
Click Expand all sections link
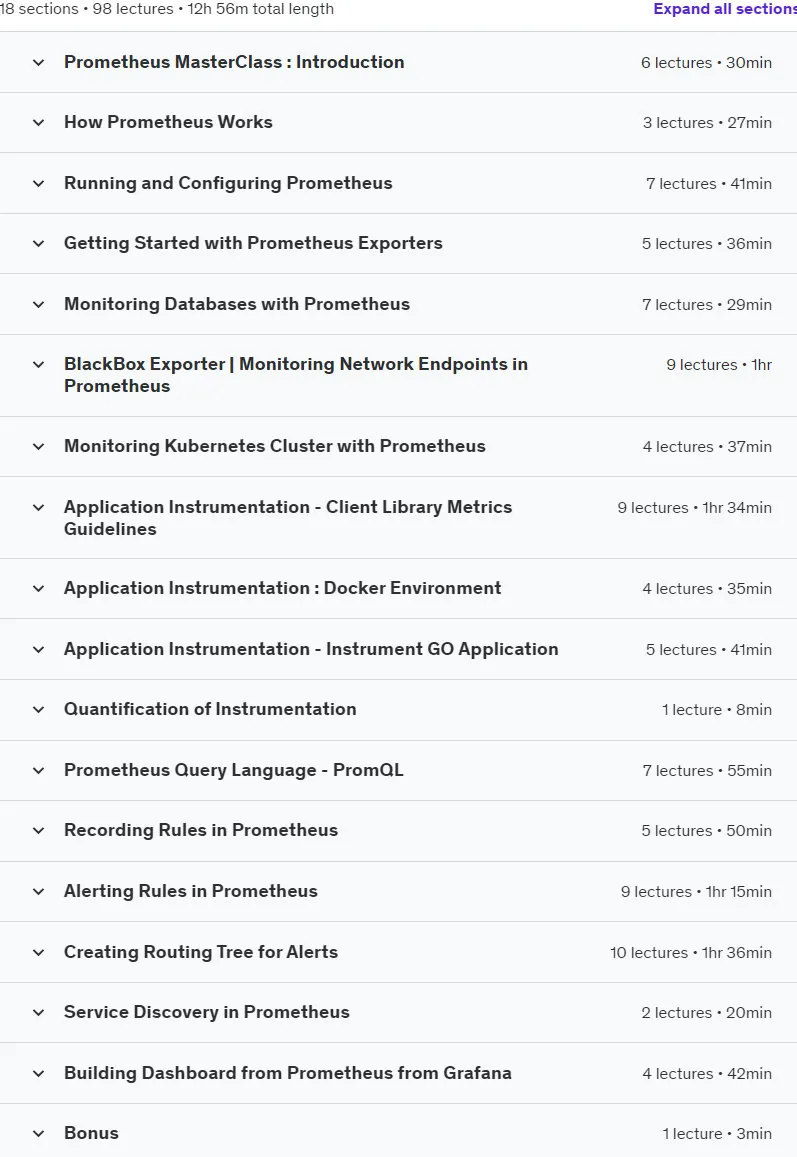point(725,9)
